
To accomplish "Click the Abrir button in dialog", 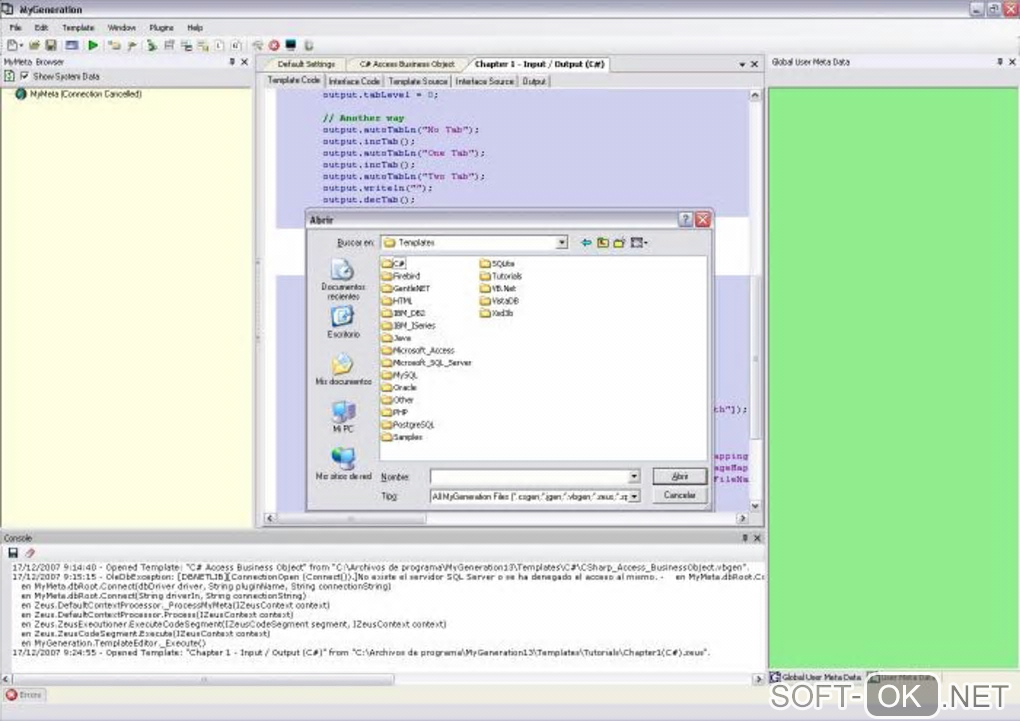I will click(x=680, y=476).
